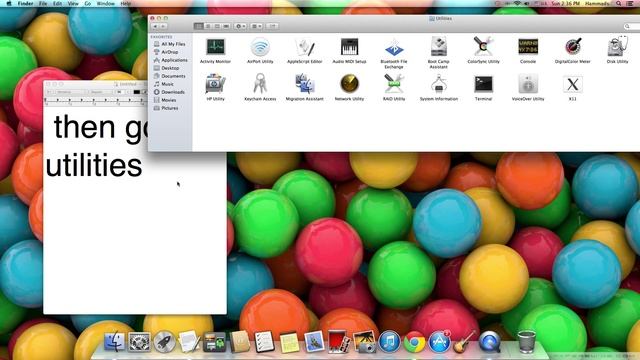
Task: Open the Console app
Action: point(528,50)
